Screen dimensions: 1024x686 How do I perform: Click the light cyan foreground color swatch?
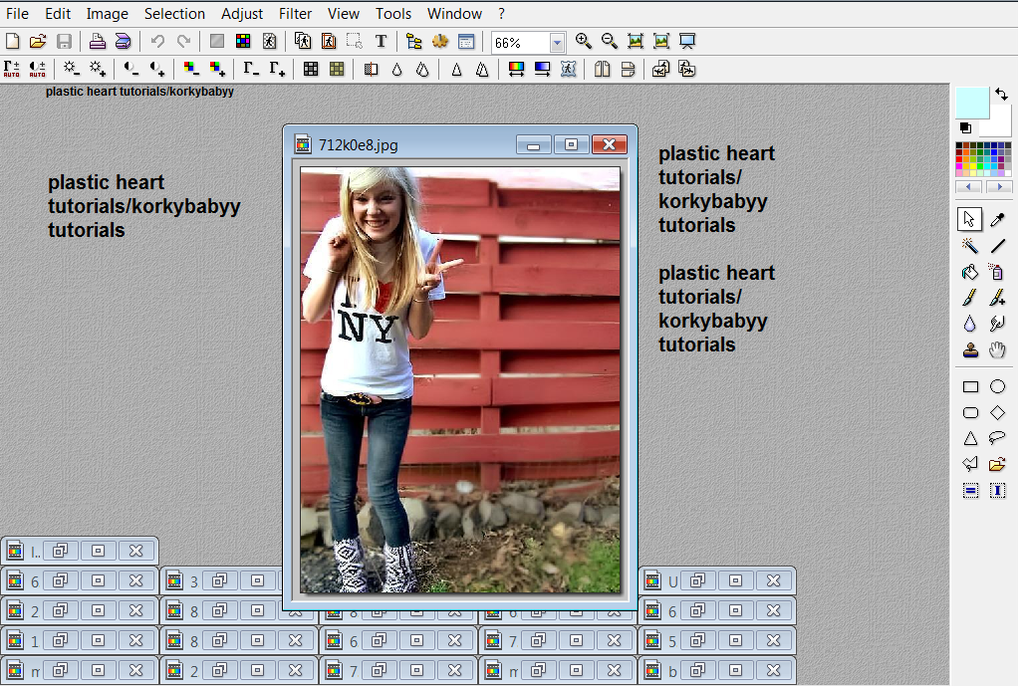pos(972,103)
